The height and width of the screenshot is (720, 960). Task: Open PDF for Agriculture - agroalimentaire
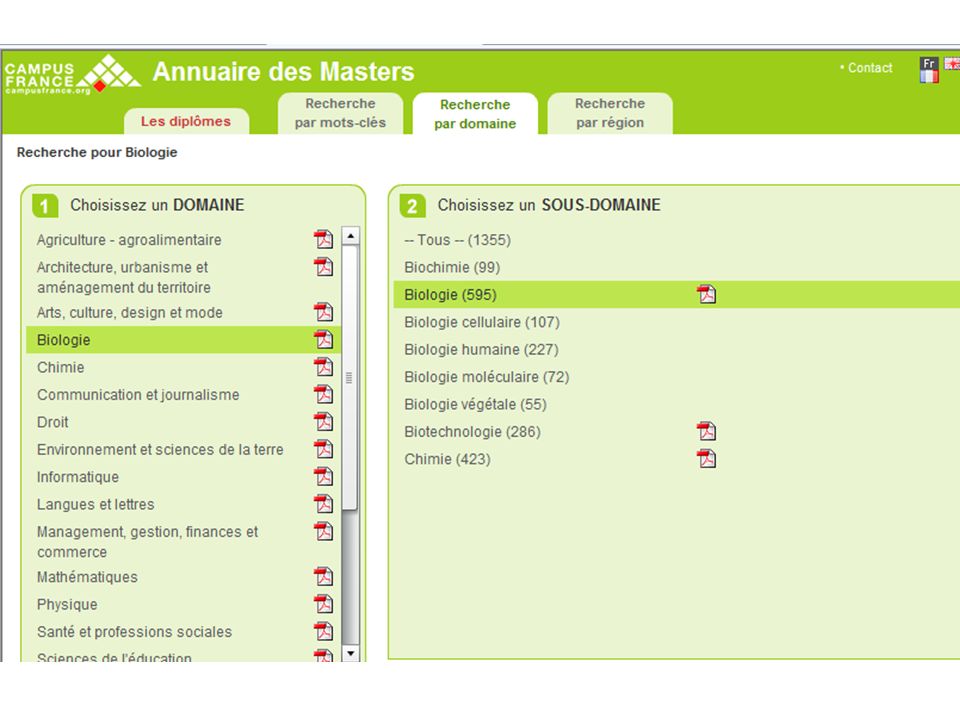pyautogui.click(x=323, y=239)
